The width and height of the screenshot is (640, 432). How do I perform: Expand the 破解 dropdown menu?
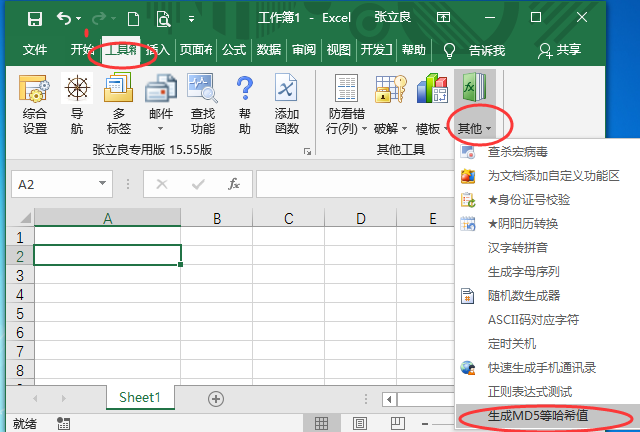391,128
